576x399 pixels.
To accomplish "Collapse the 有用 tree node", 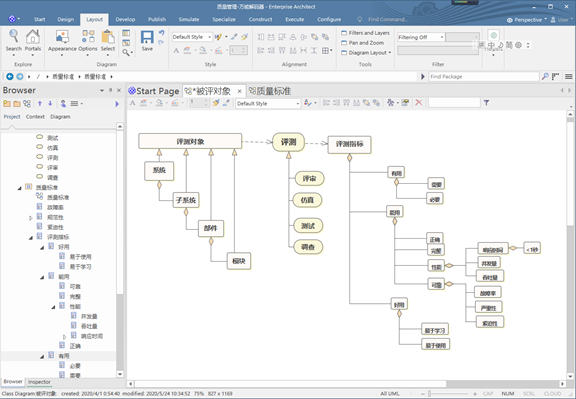I will tap(42, 356).
